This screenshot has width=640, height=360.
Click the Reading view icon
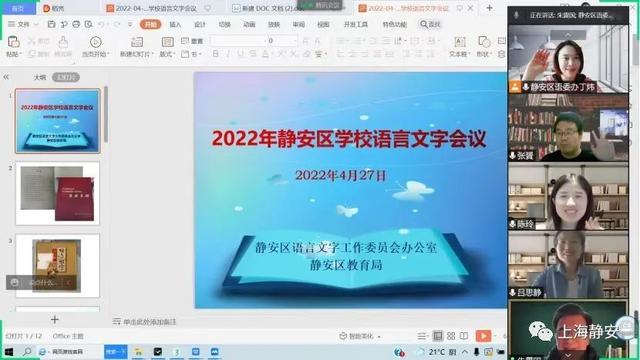(x=464, y=336)
